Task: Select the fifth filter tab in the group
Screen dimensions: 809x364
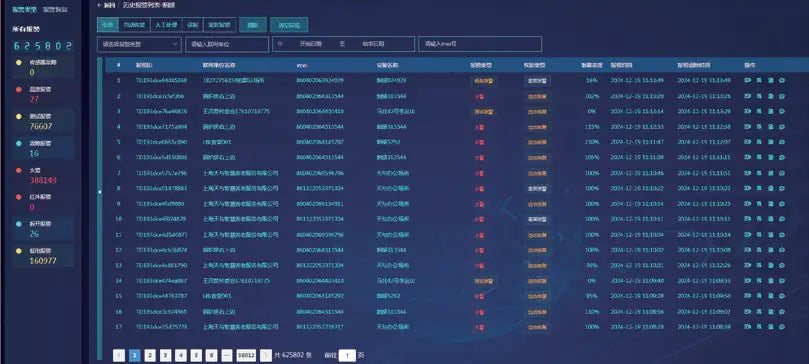Action: tap(220, 25)
